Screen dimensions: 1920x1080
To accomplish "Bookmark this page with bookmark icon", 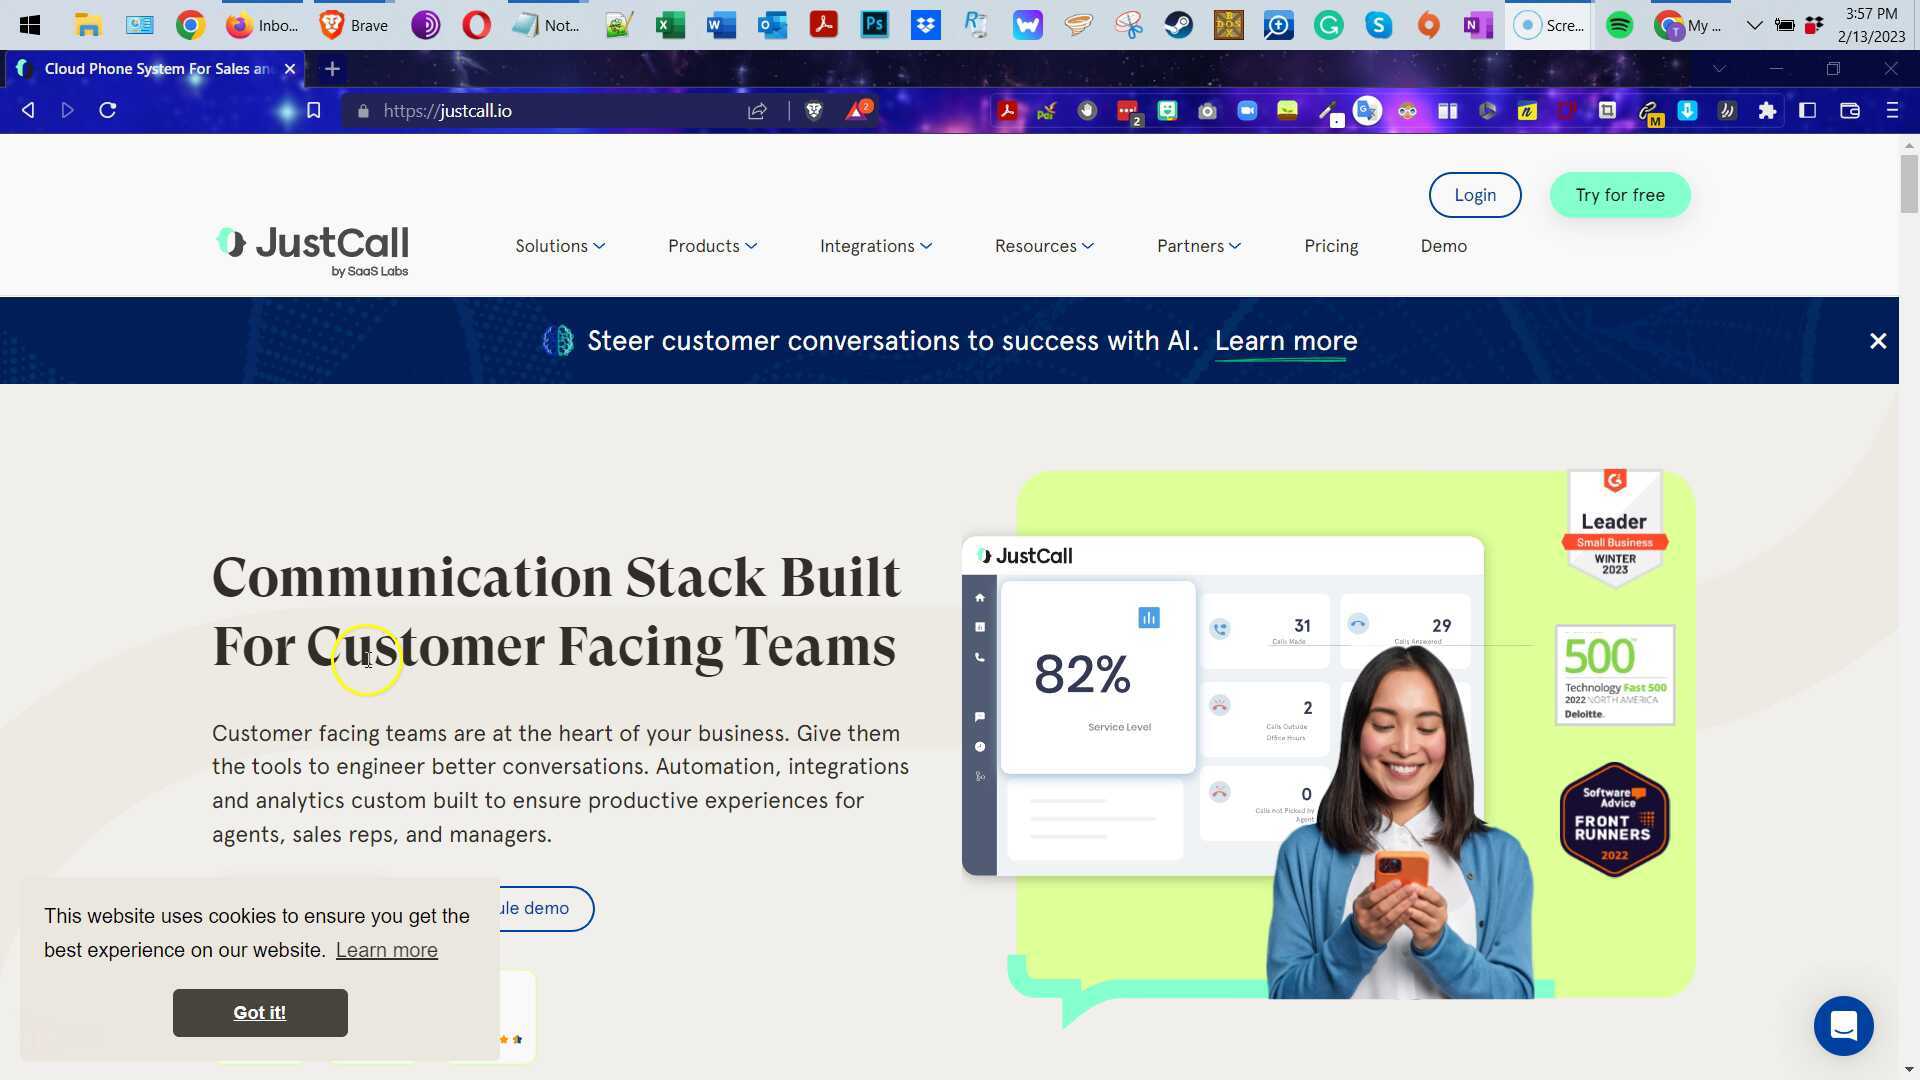I will point(313,111).
